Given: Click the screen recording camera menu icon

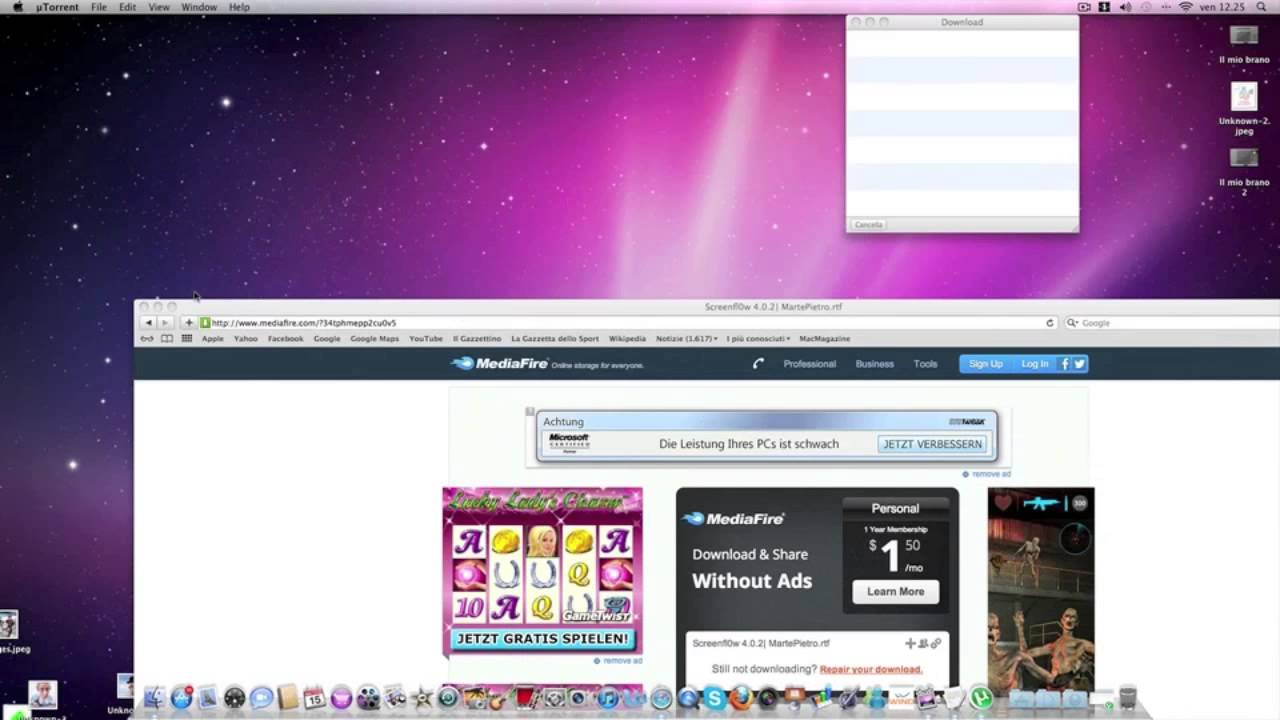Looking at the screenshot, I should tap(1084, 7).
